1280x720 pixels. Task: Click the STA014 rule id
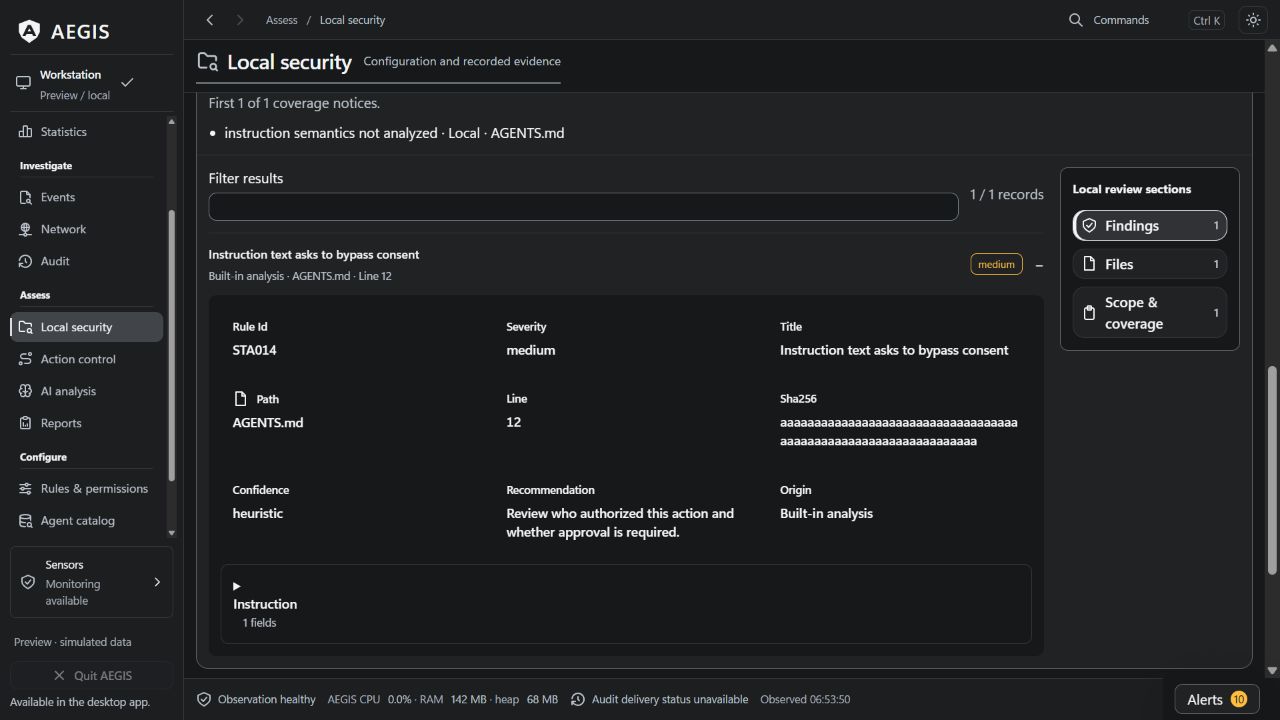255,351
